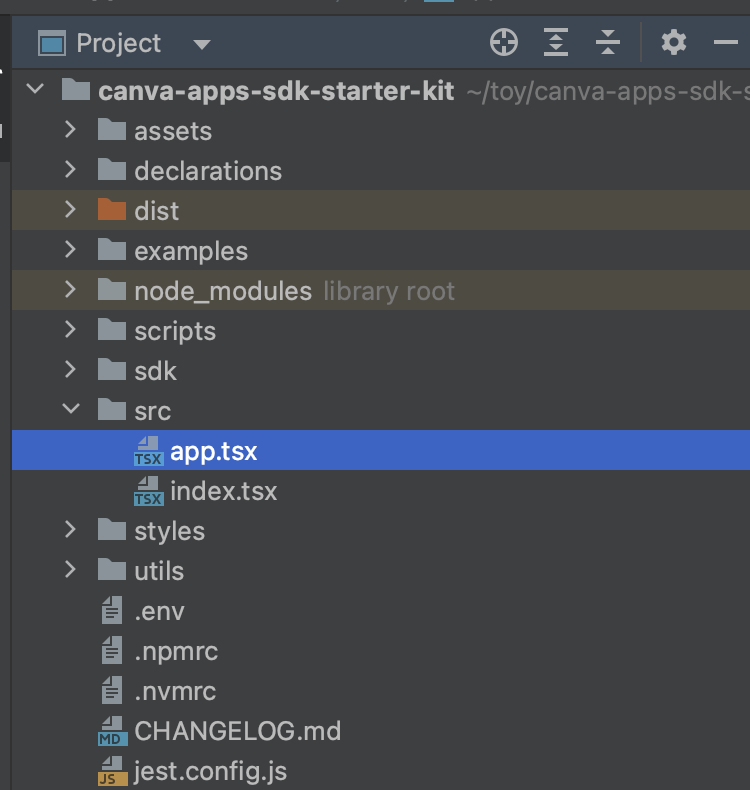Select the .nvmrc file name
The height and width of the screenshot is (790, 750).
pyautogui.click(x=175, y=692)
